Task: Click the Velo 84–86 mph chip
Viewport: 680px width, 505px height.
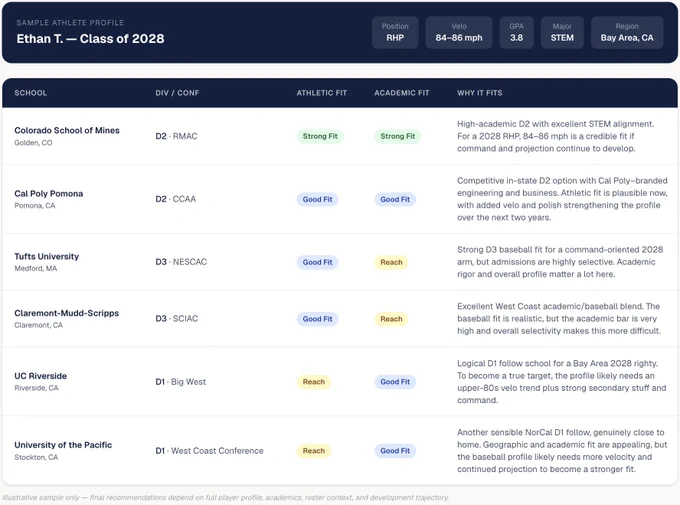Action: [459, 33]
